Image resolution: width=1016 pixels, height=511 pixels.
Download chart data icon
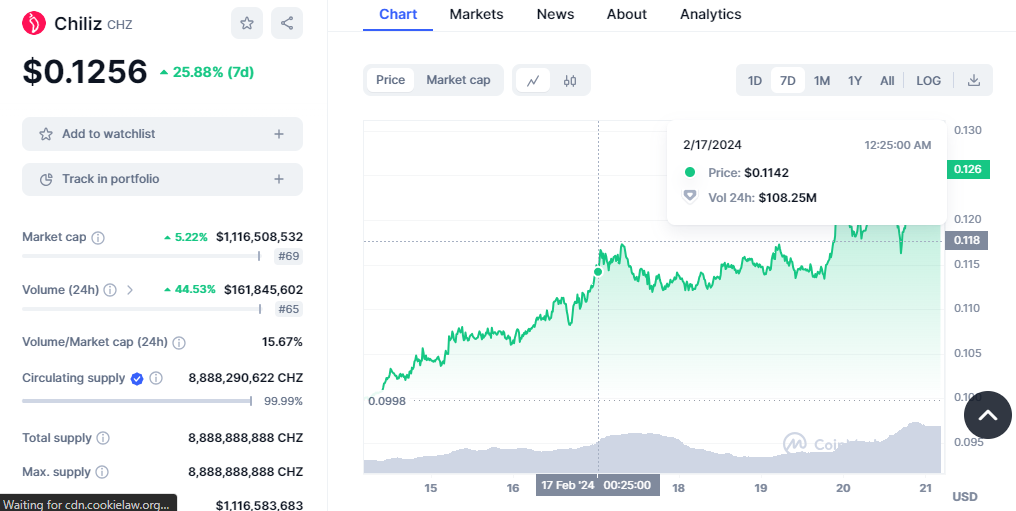973,80
